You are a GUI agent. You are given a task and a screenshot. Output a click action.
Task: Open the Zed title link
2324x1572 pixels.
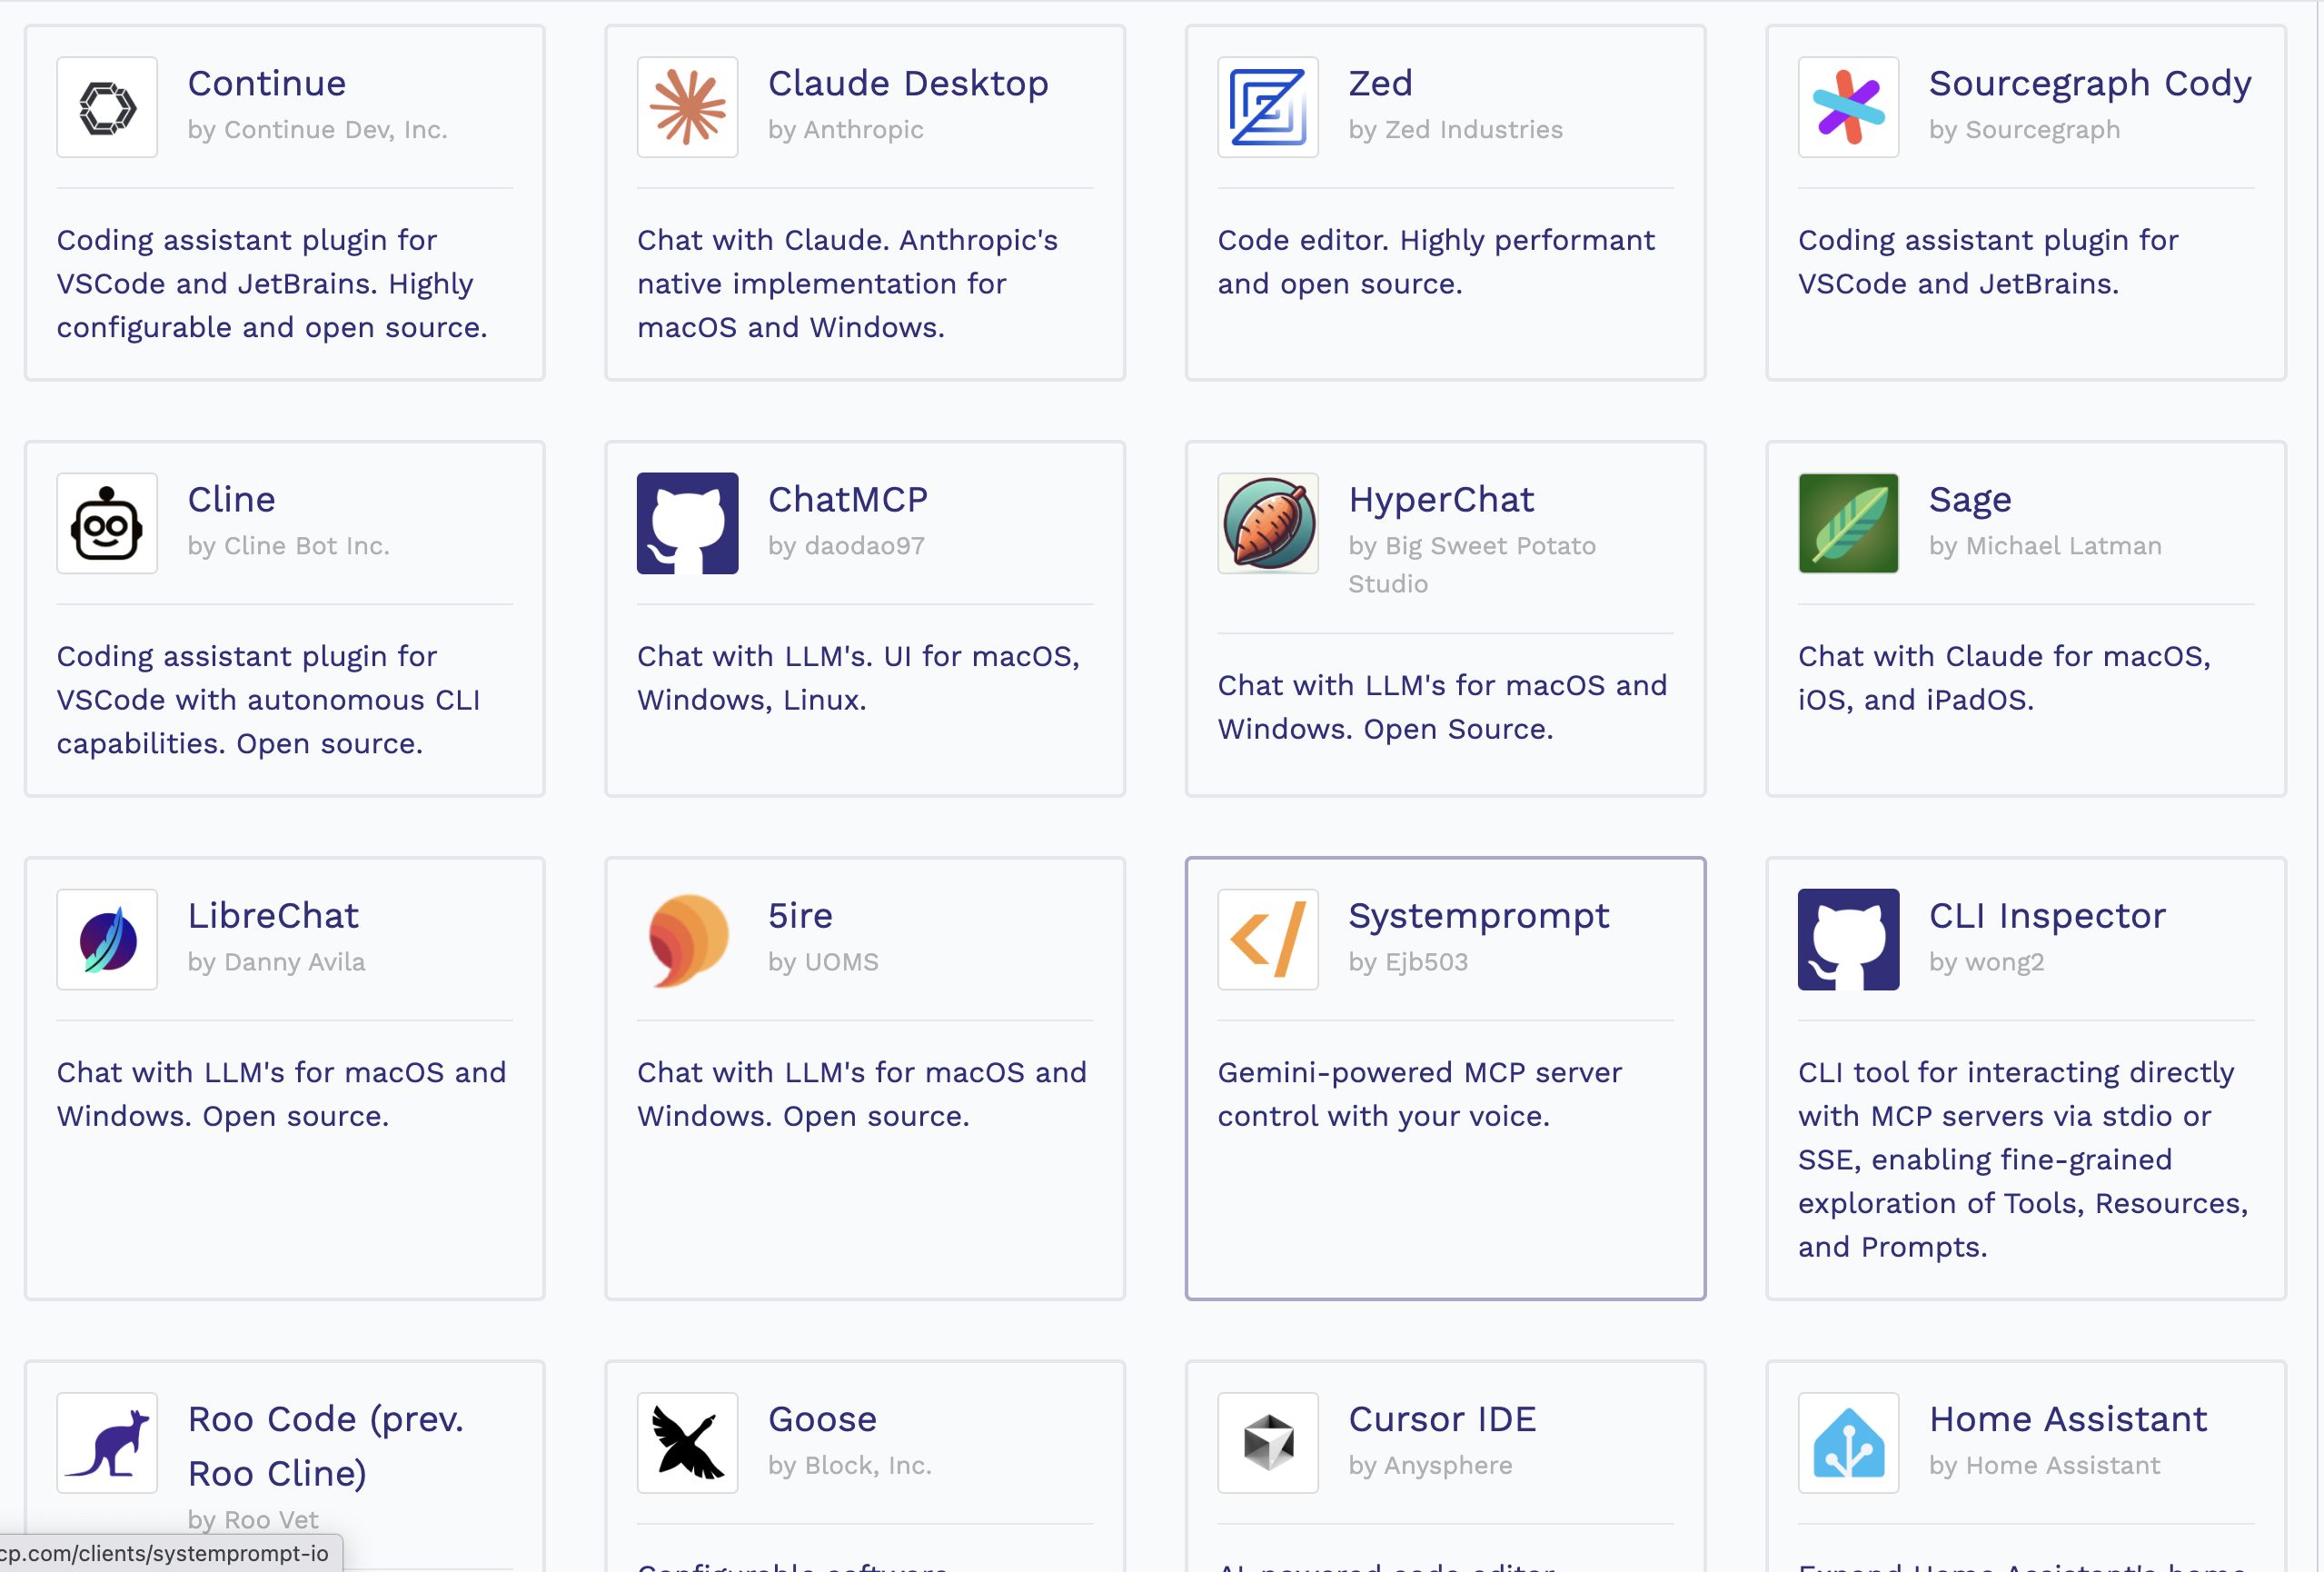(1380, 83)
